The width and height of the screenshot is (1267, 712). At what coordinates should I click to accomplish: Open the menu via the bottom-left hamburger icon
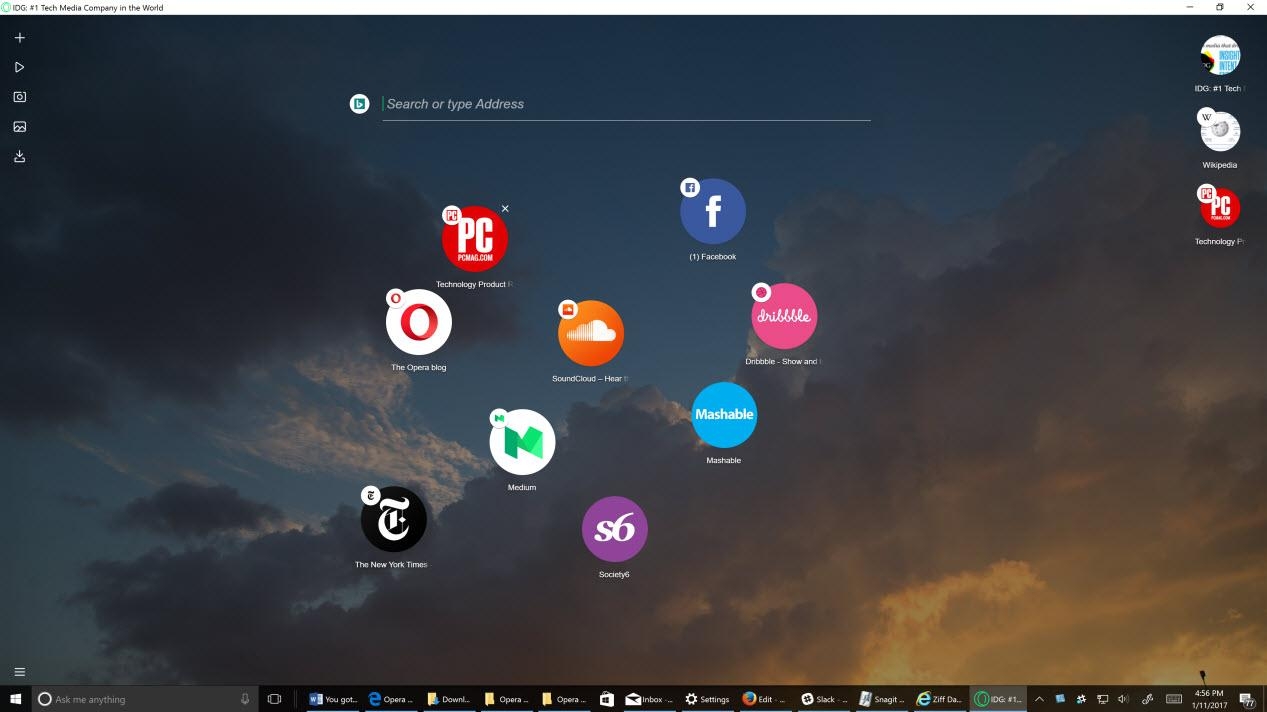19,671
